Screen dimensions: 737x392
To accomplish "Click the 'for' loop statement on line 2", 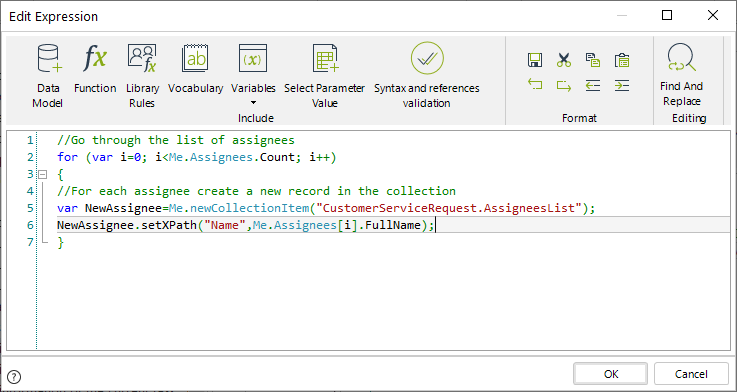I will tap(196, 157).
